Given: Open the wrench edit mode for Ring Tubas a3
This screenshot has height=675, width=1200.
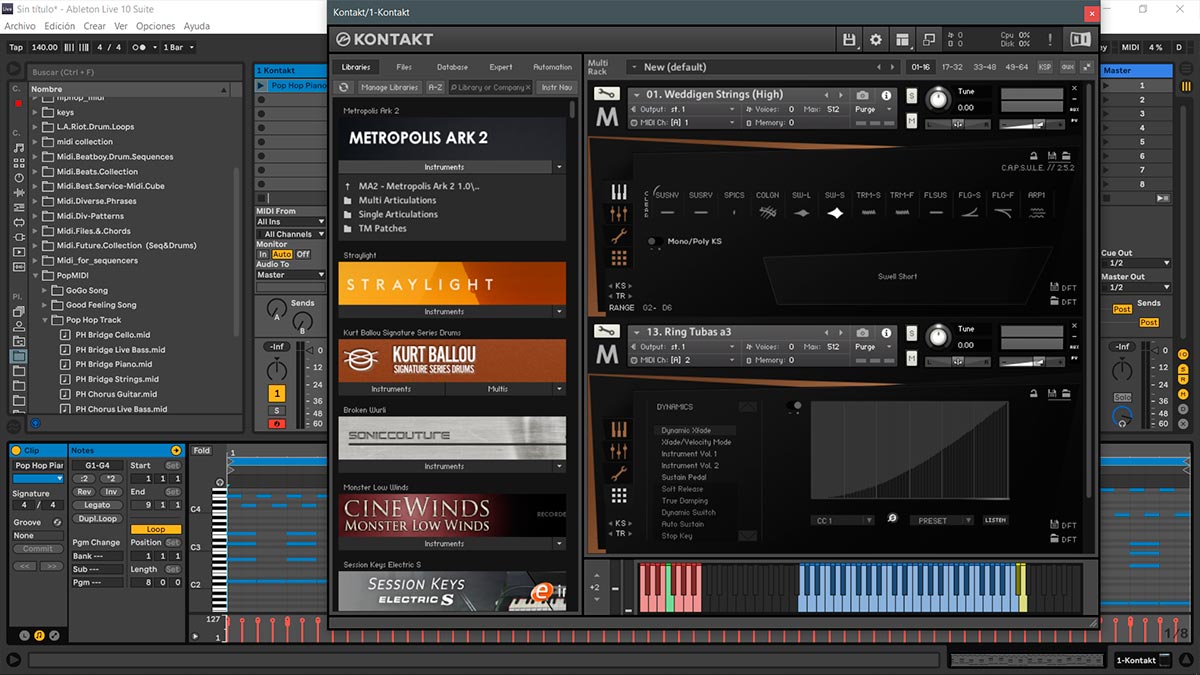Looking at the screenshot, I should point(606,332).
